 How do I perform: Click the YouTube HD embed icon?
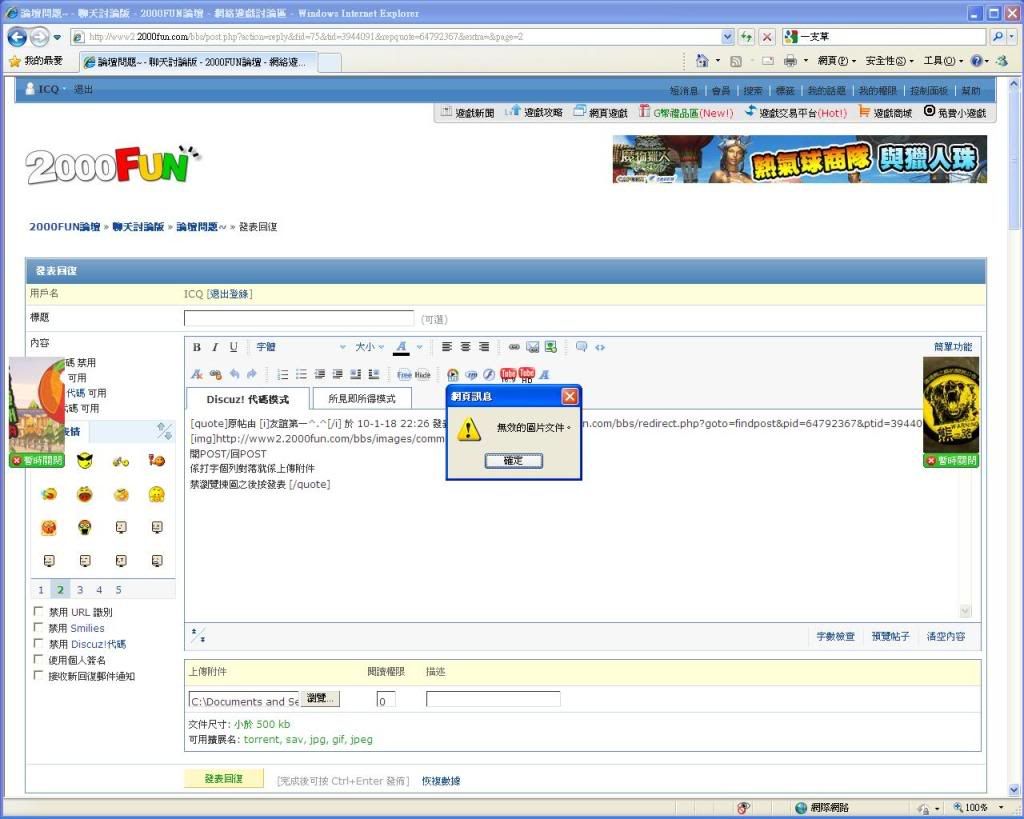(526, 374)
